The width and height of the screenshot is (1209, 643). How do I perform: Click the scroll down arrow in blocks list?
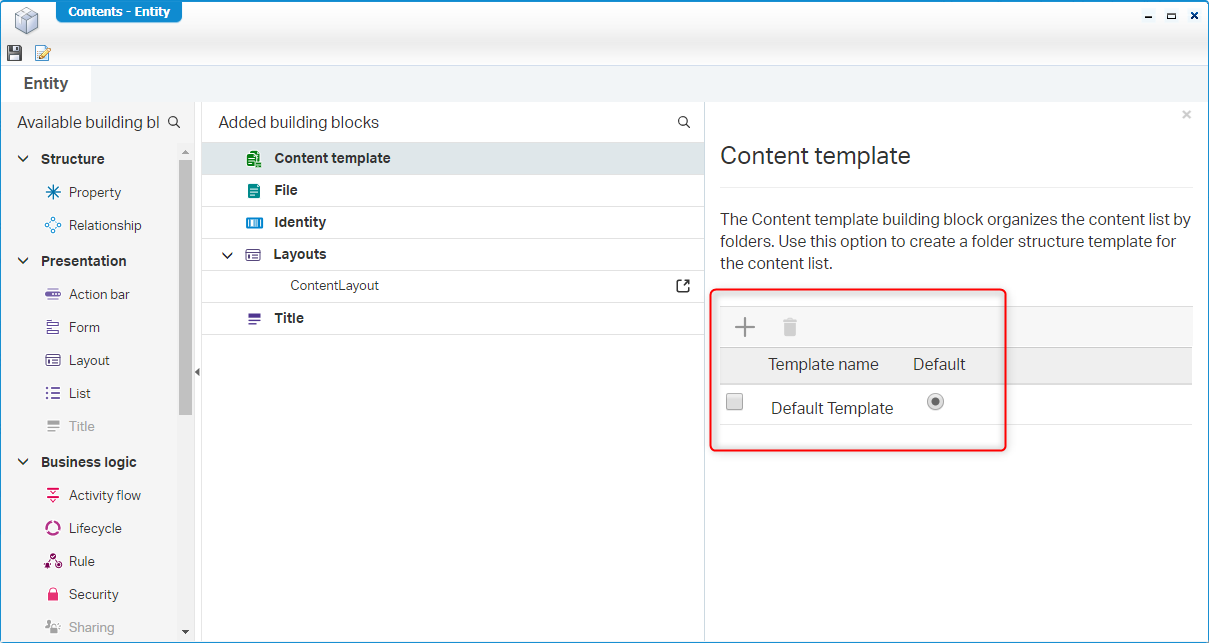pos(185,632)
